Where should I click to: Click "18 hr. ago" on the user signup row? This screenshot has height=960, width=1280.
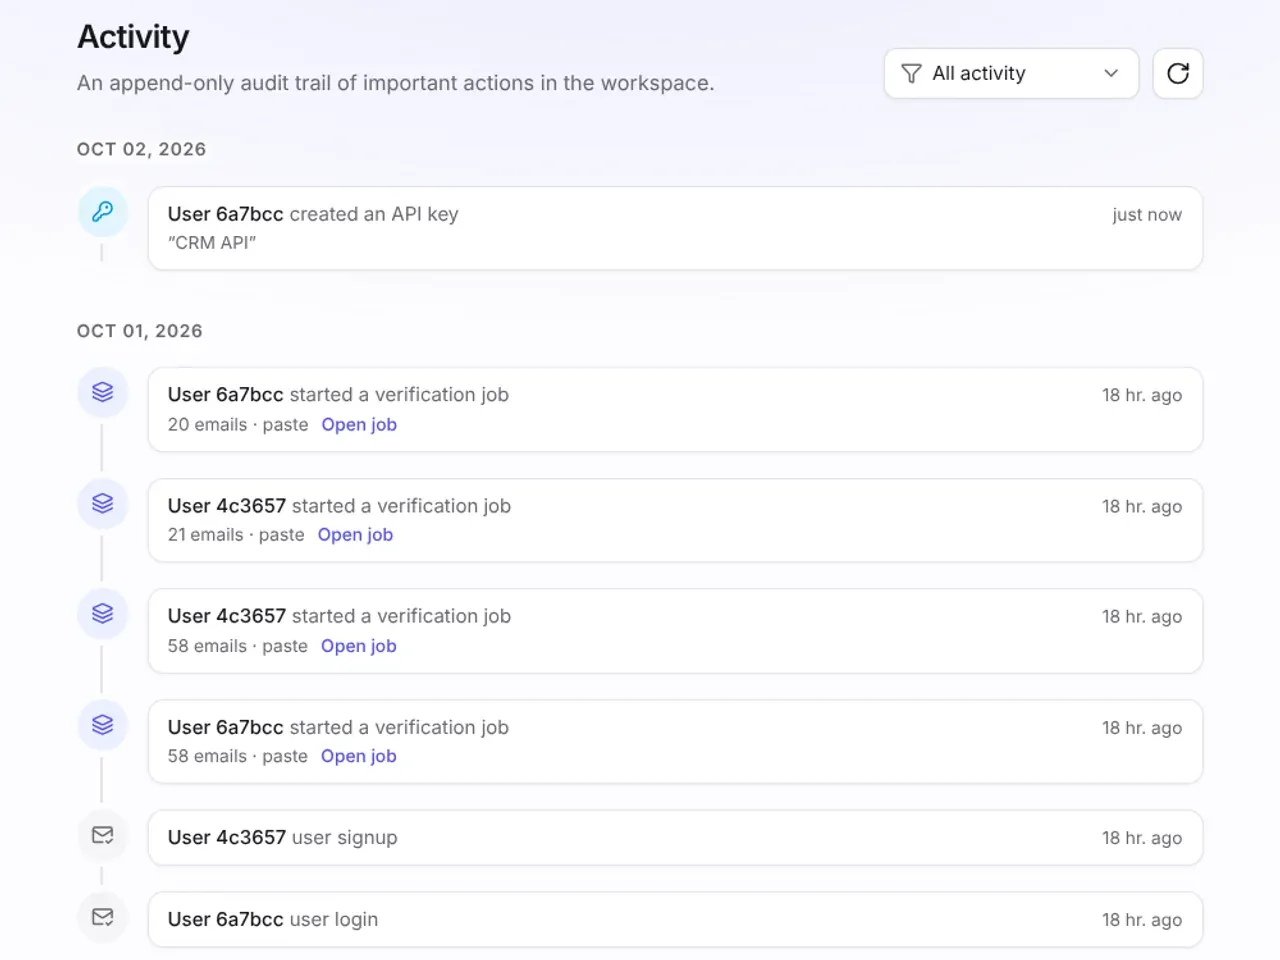[x=1142, y=838]
